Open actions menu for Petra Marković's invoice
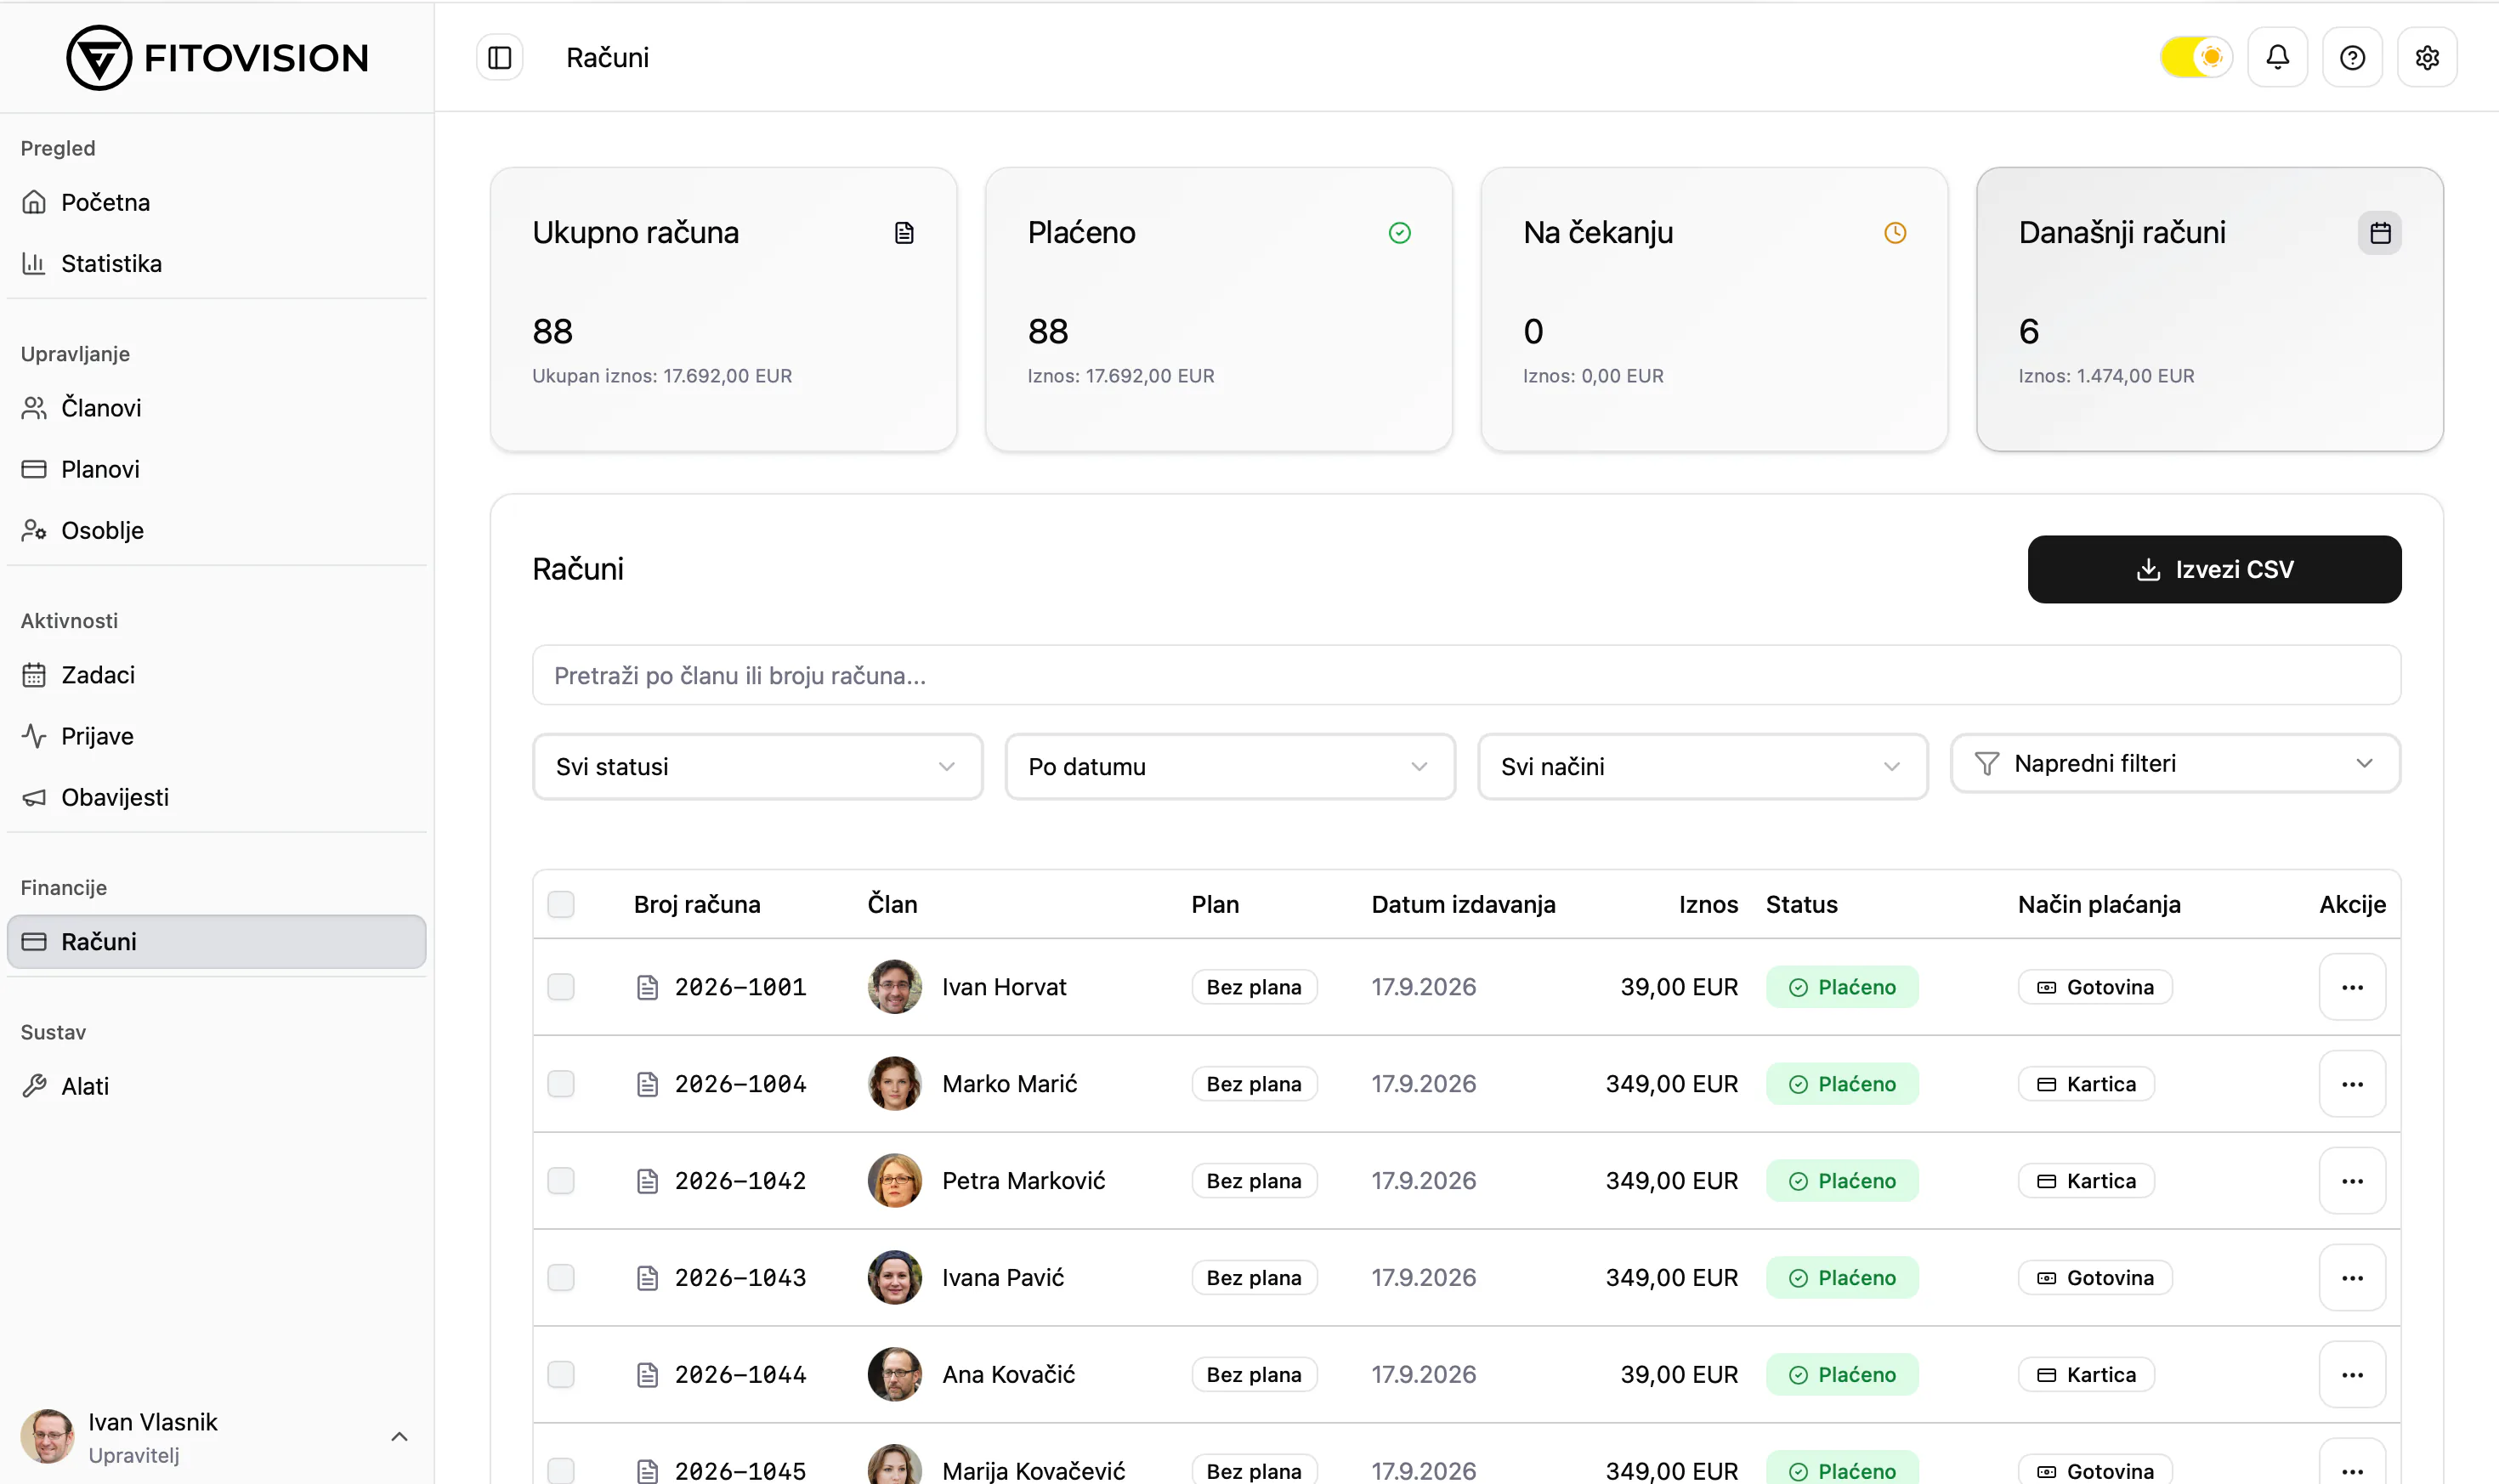 coord(2352,1181)
